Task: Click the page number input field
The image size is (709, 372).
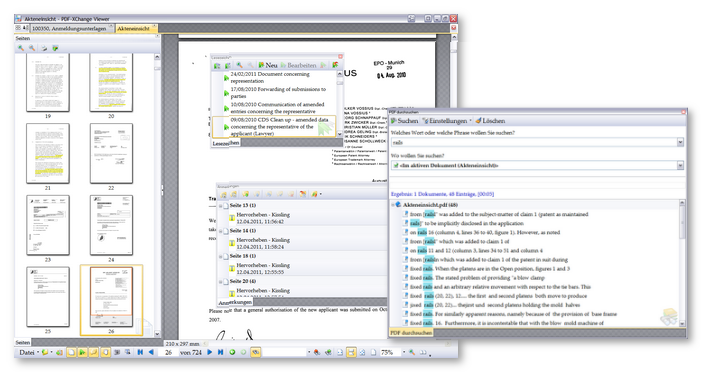Action: (168, 352)
